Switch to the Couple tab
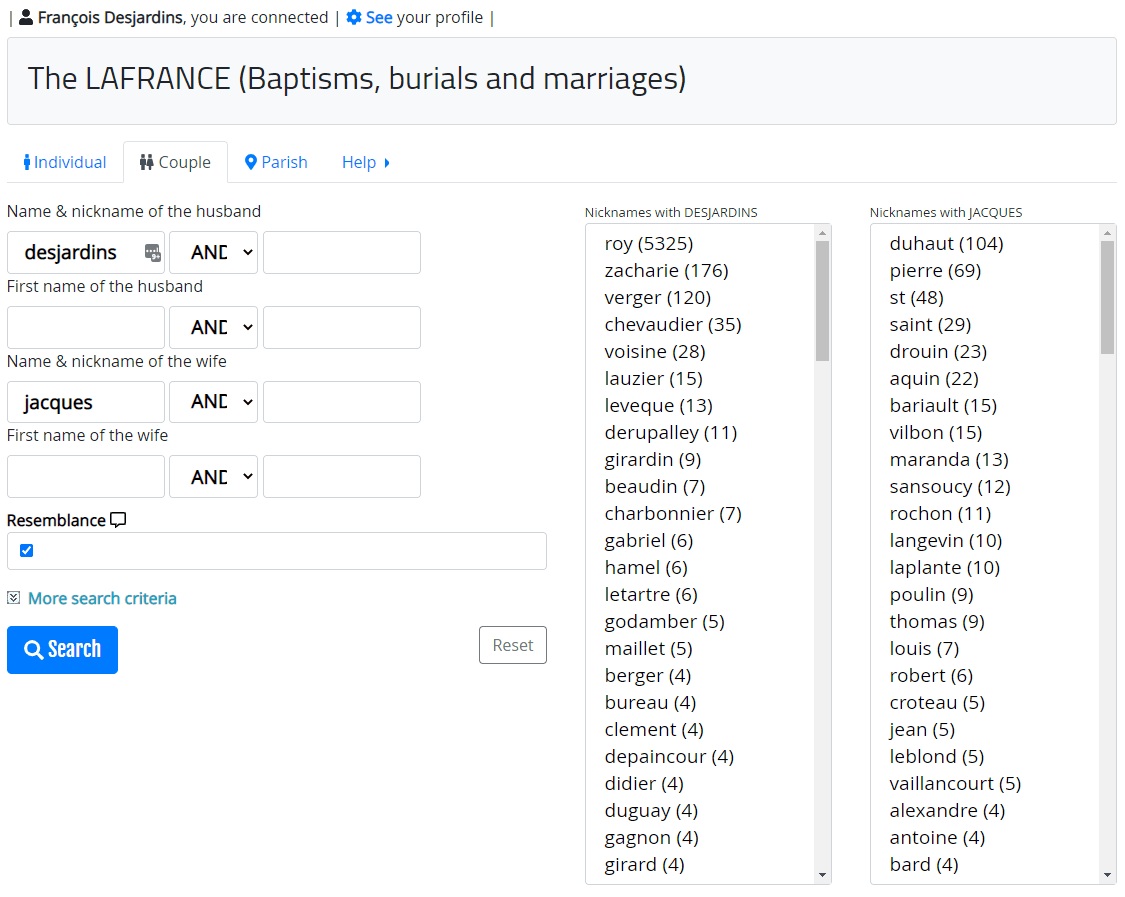This screenshot has width=1125, height=897. 175,162
